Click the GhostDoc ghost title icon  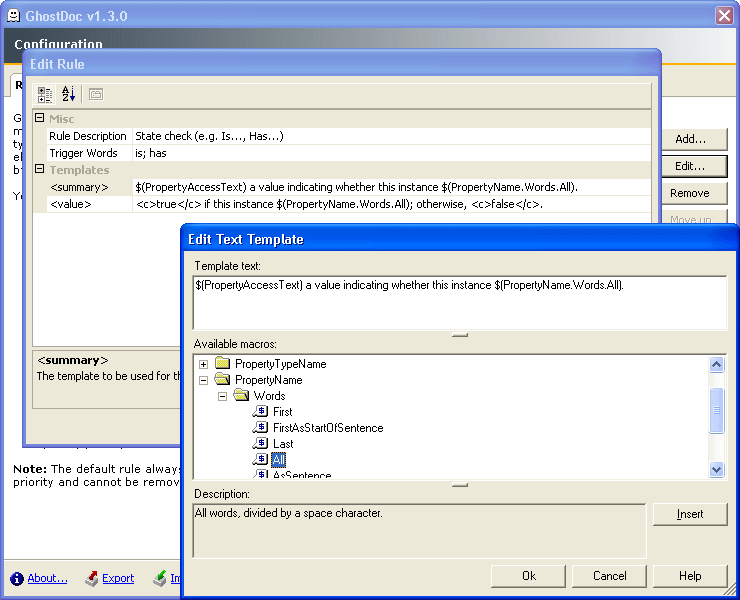point(14,16)
